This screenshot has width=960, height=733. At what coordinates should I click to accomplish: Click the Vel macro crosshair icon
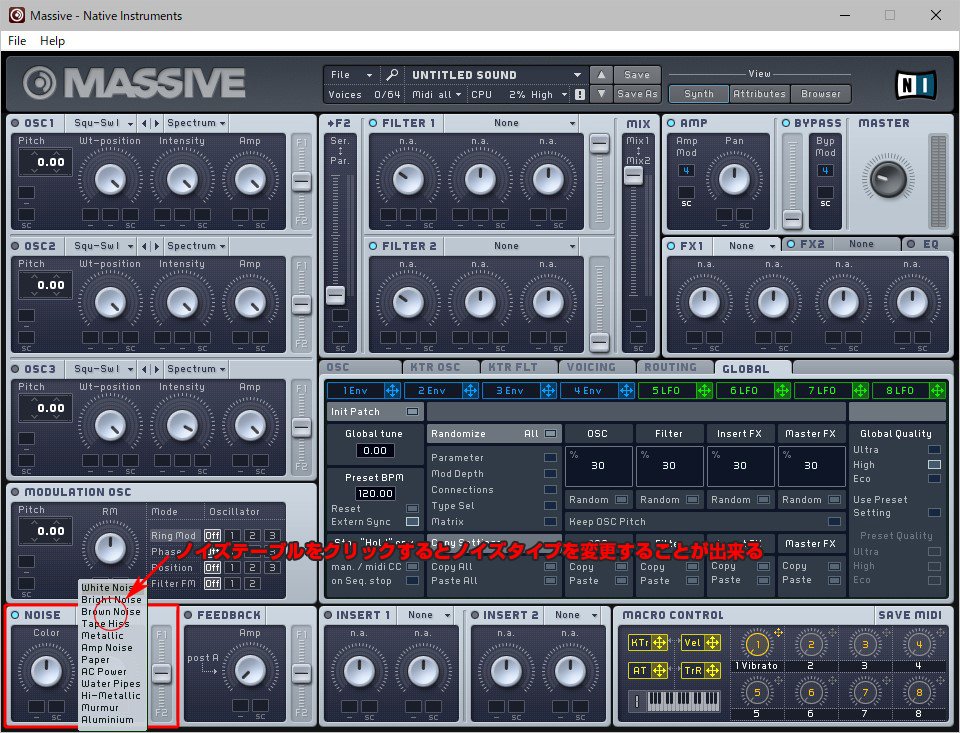coord(712,642)
